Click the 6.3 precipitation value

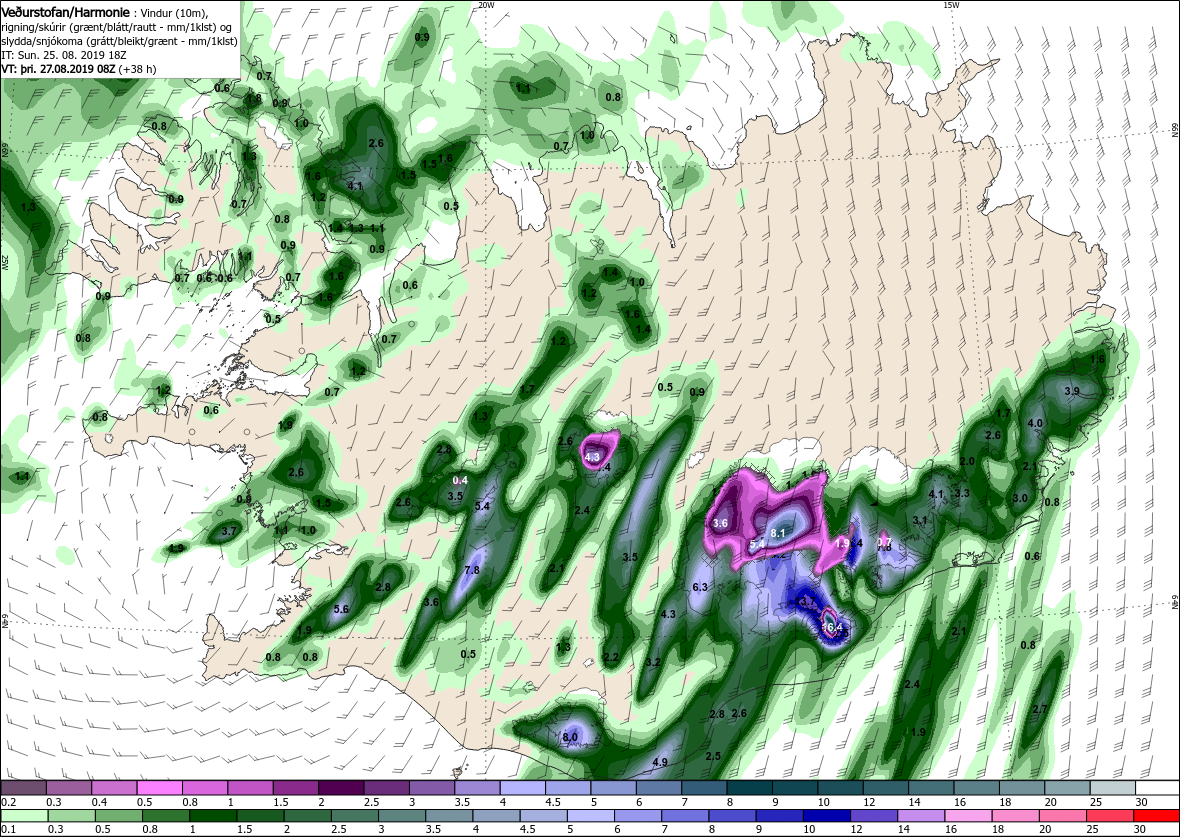[700, 586]
